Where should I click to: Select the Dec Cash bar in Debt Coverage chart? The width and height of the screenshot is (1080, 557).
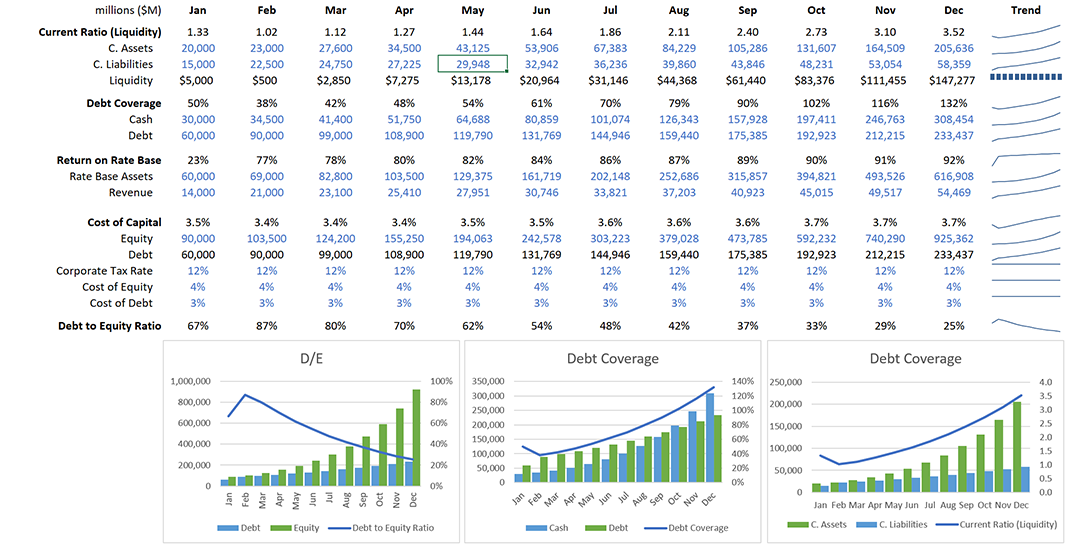point(710,438)
